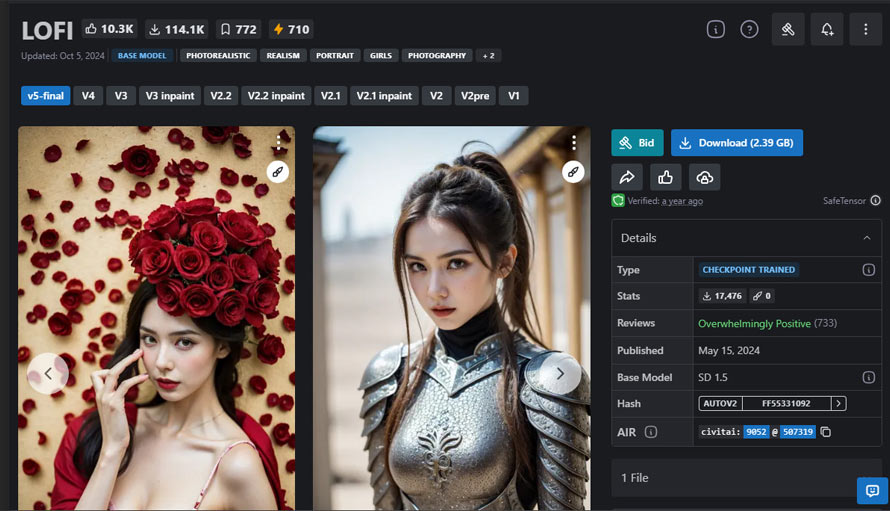Open the help question mark icon

tap(749, 30)
